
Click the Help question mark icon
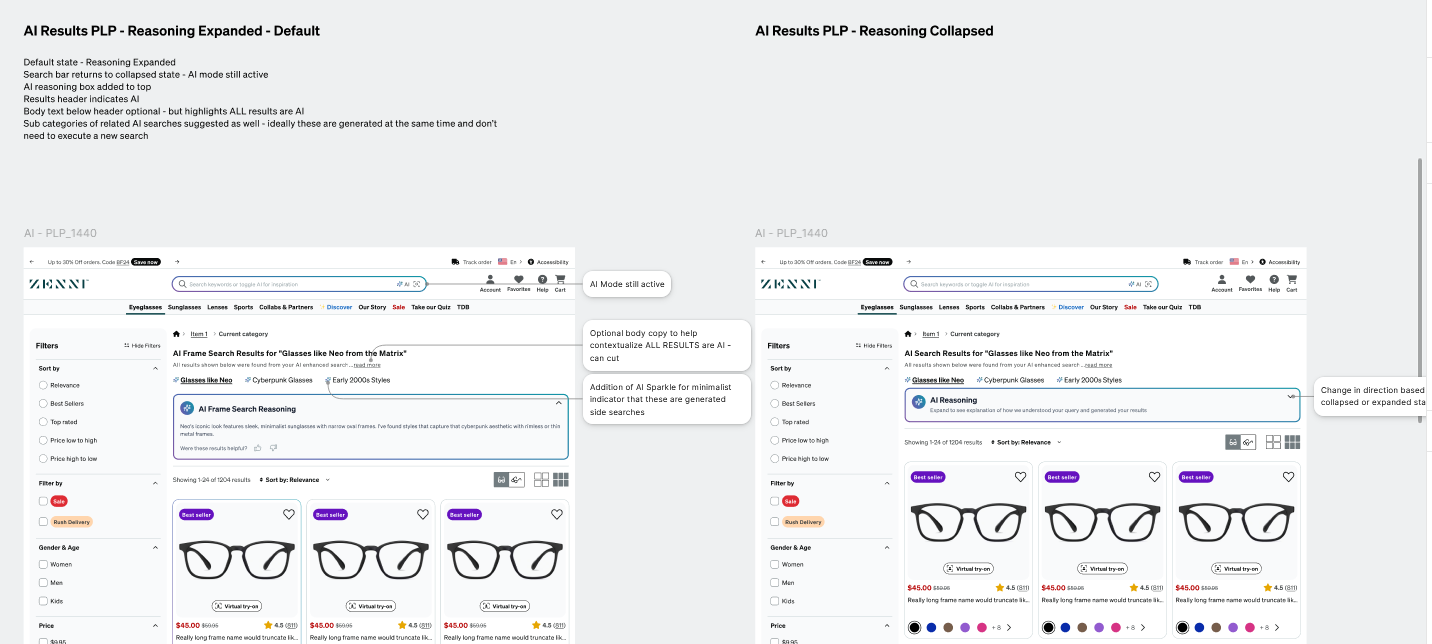click(541, 281)
